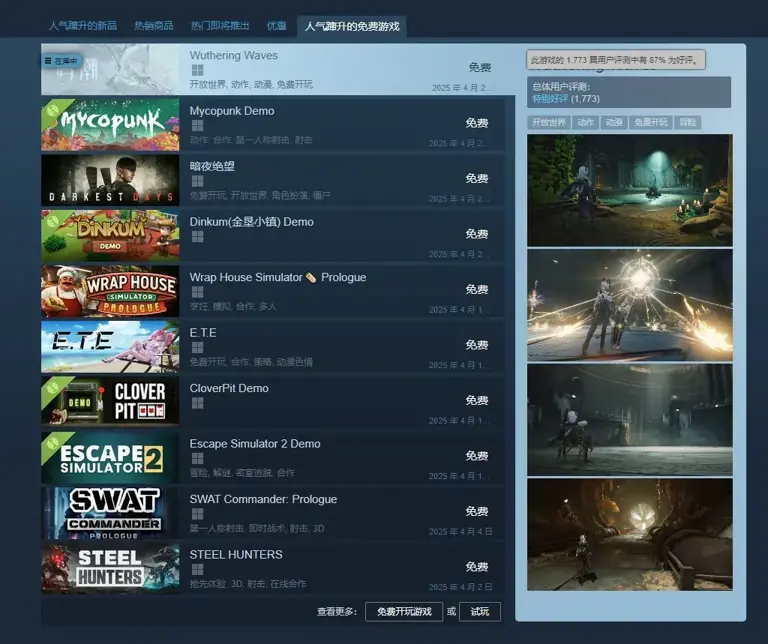This screenshot has height=644, width=768.
Task: Click the Windows icon under SWAT Commander: Prologue
Action: tap(197, 514)
